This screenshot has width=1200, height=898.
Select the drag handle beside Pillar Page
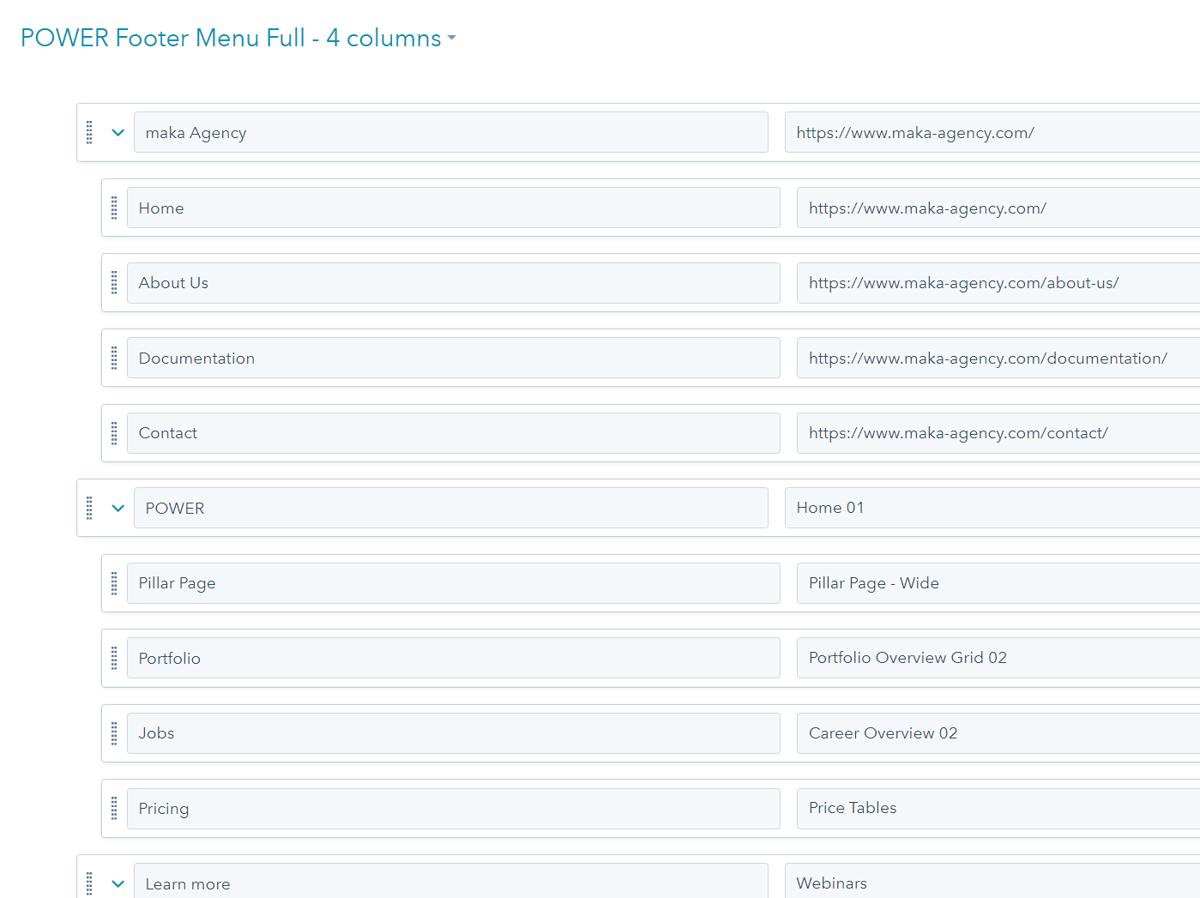(x=114, y=583)
